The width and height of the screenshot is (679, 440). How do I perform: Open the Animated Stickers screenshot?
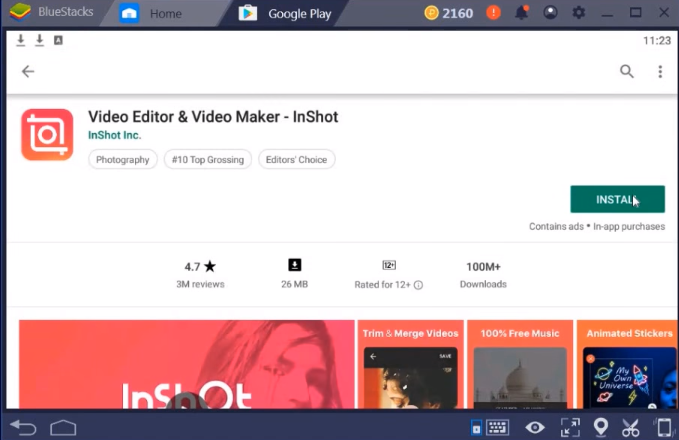[x=627, y=364]
